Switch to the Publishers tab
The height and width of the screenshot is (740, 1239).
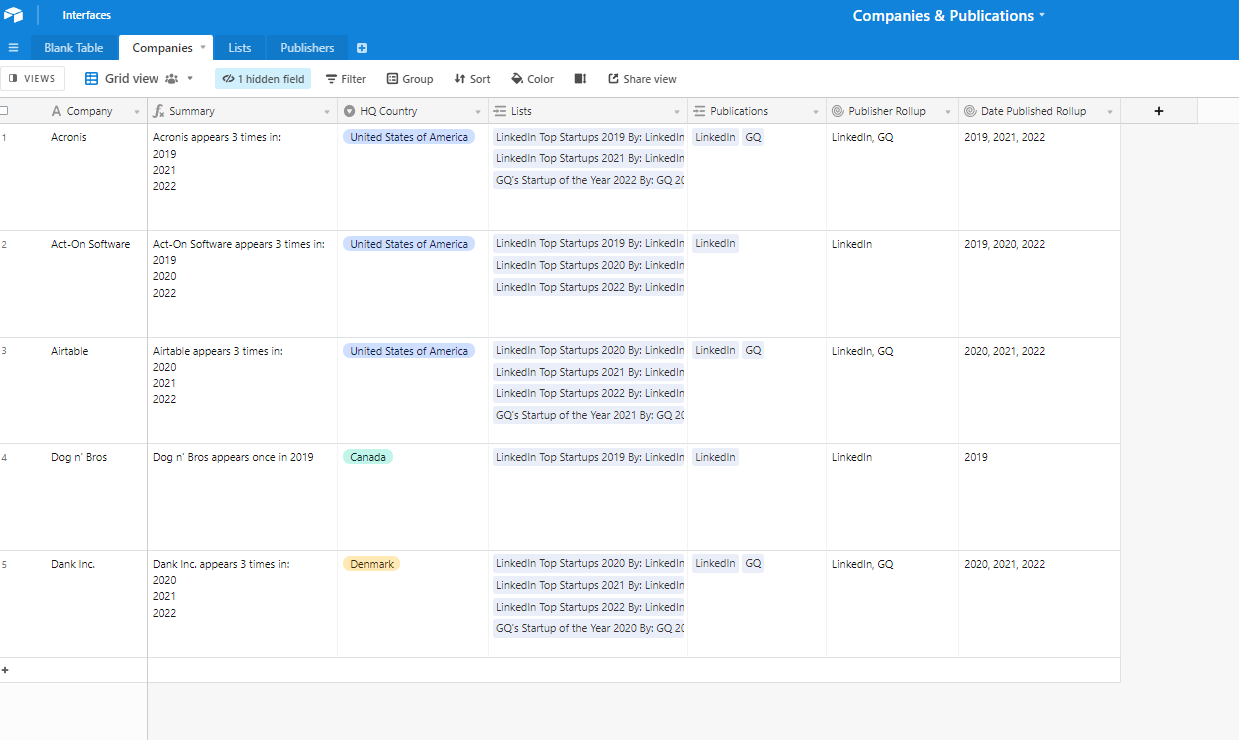click(307, 48)
